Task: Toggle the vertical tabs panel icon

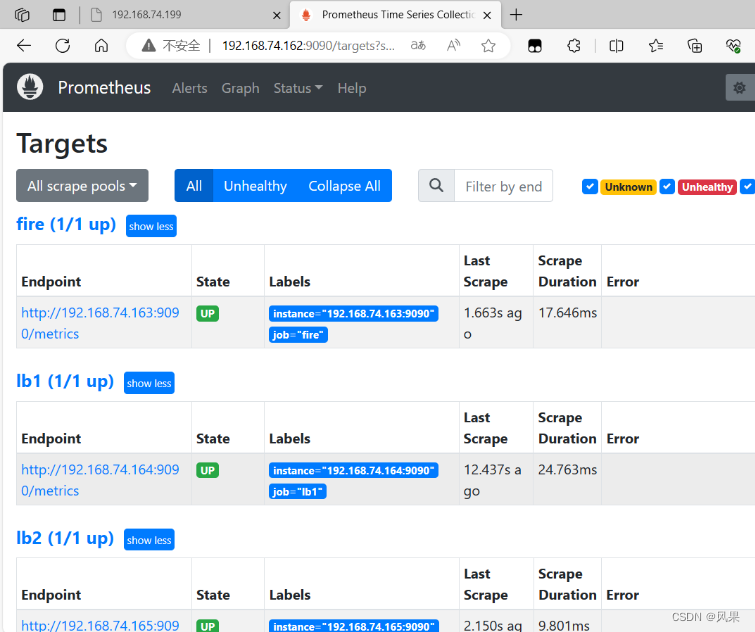Action: (x=59, y=15)
